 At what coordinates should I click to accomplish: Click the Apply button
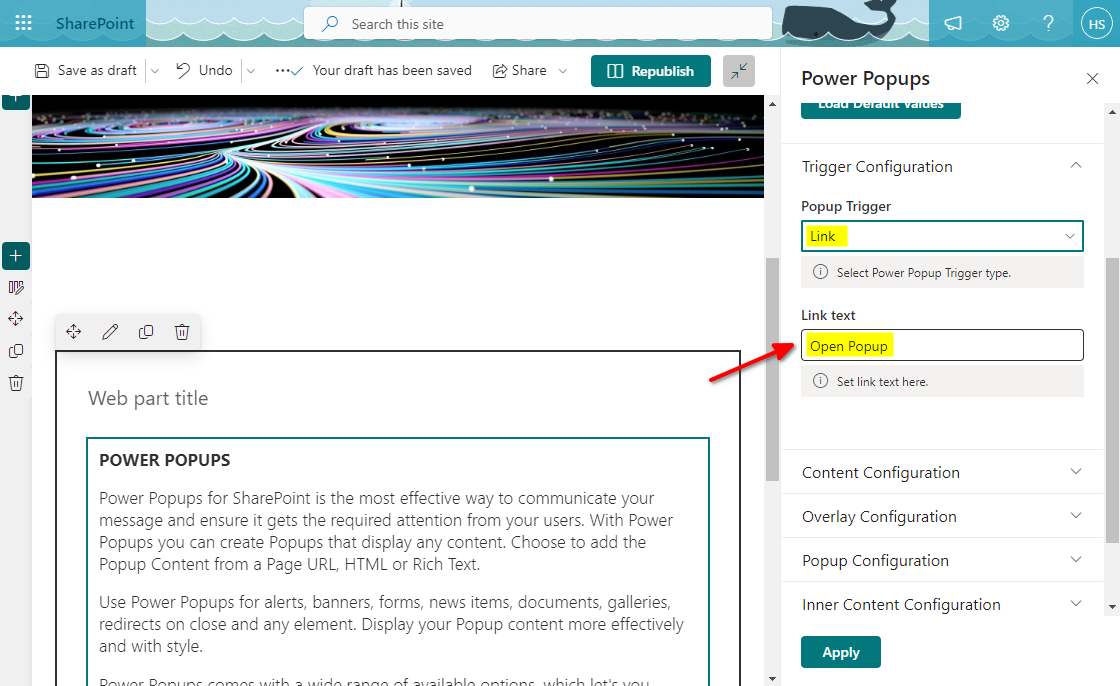click(x=841, y=652)
